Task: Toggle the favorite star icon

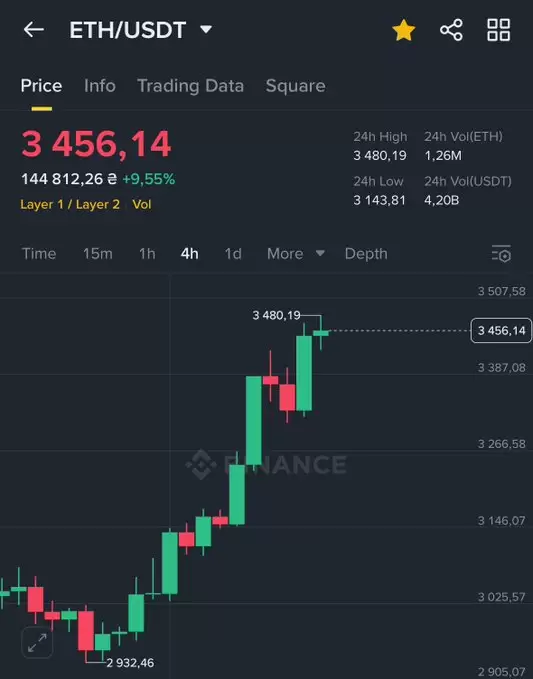Action: tap(404, 30)
